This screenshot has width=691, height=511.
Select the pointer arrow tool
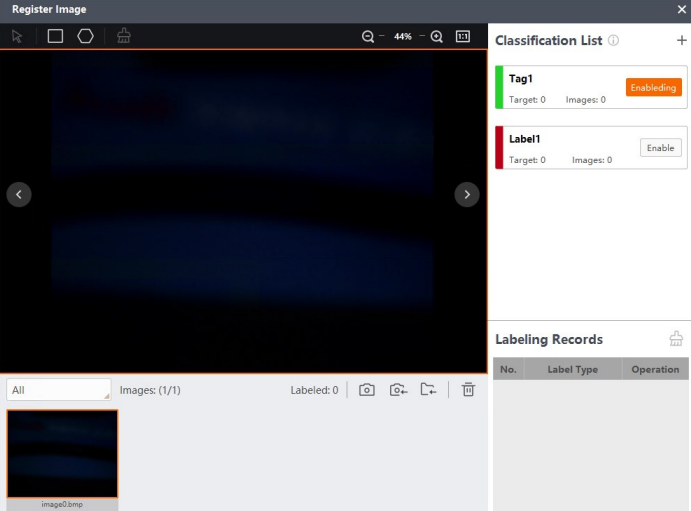pyautogui.click(x=17, y=36)
